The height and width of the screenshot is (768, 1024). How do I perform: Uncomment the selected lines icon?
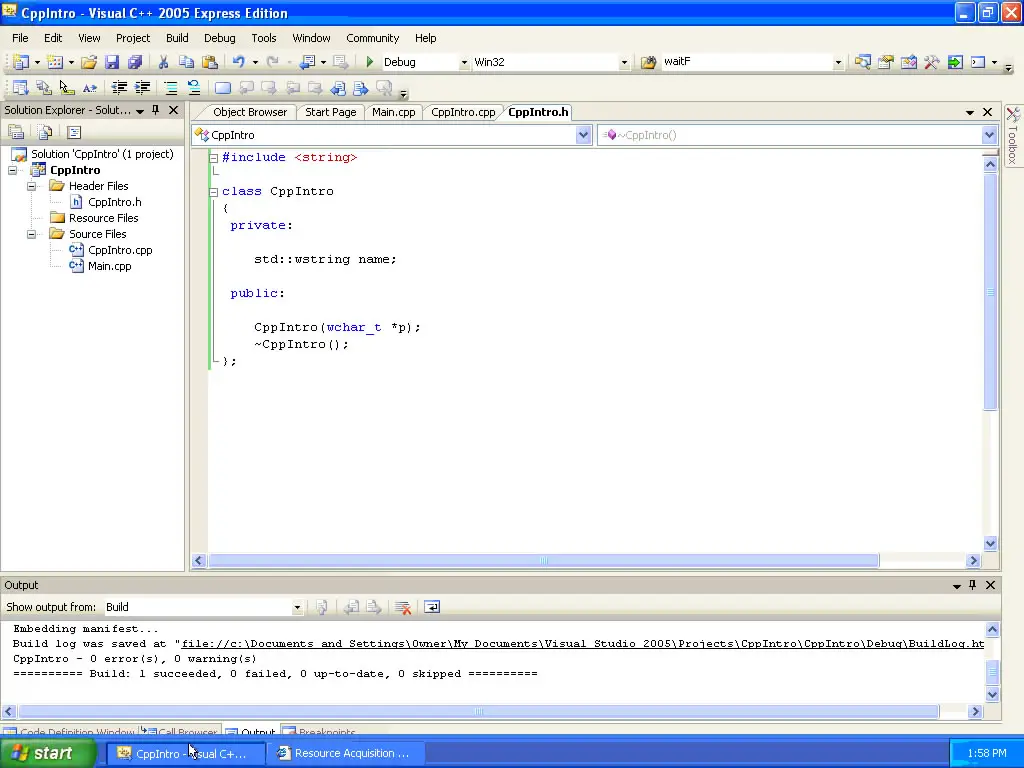point(194,88)
